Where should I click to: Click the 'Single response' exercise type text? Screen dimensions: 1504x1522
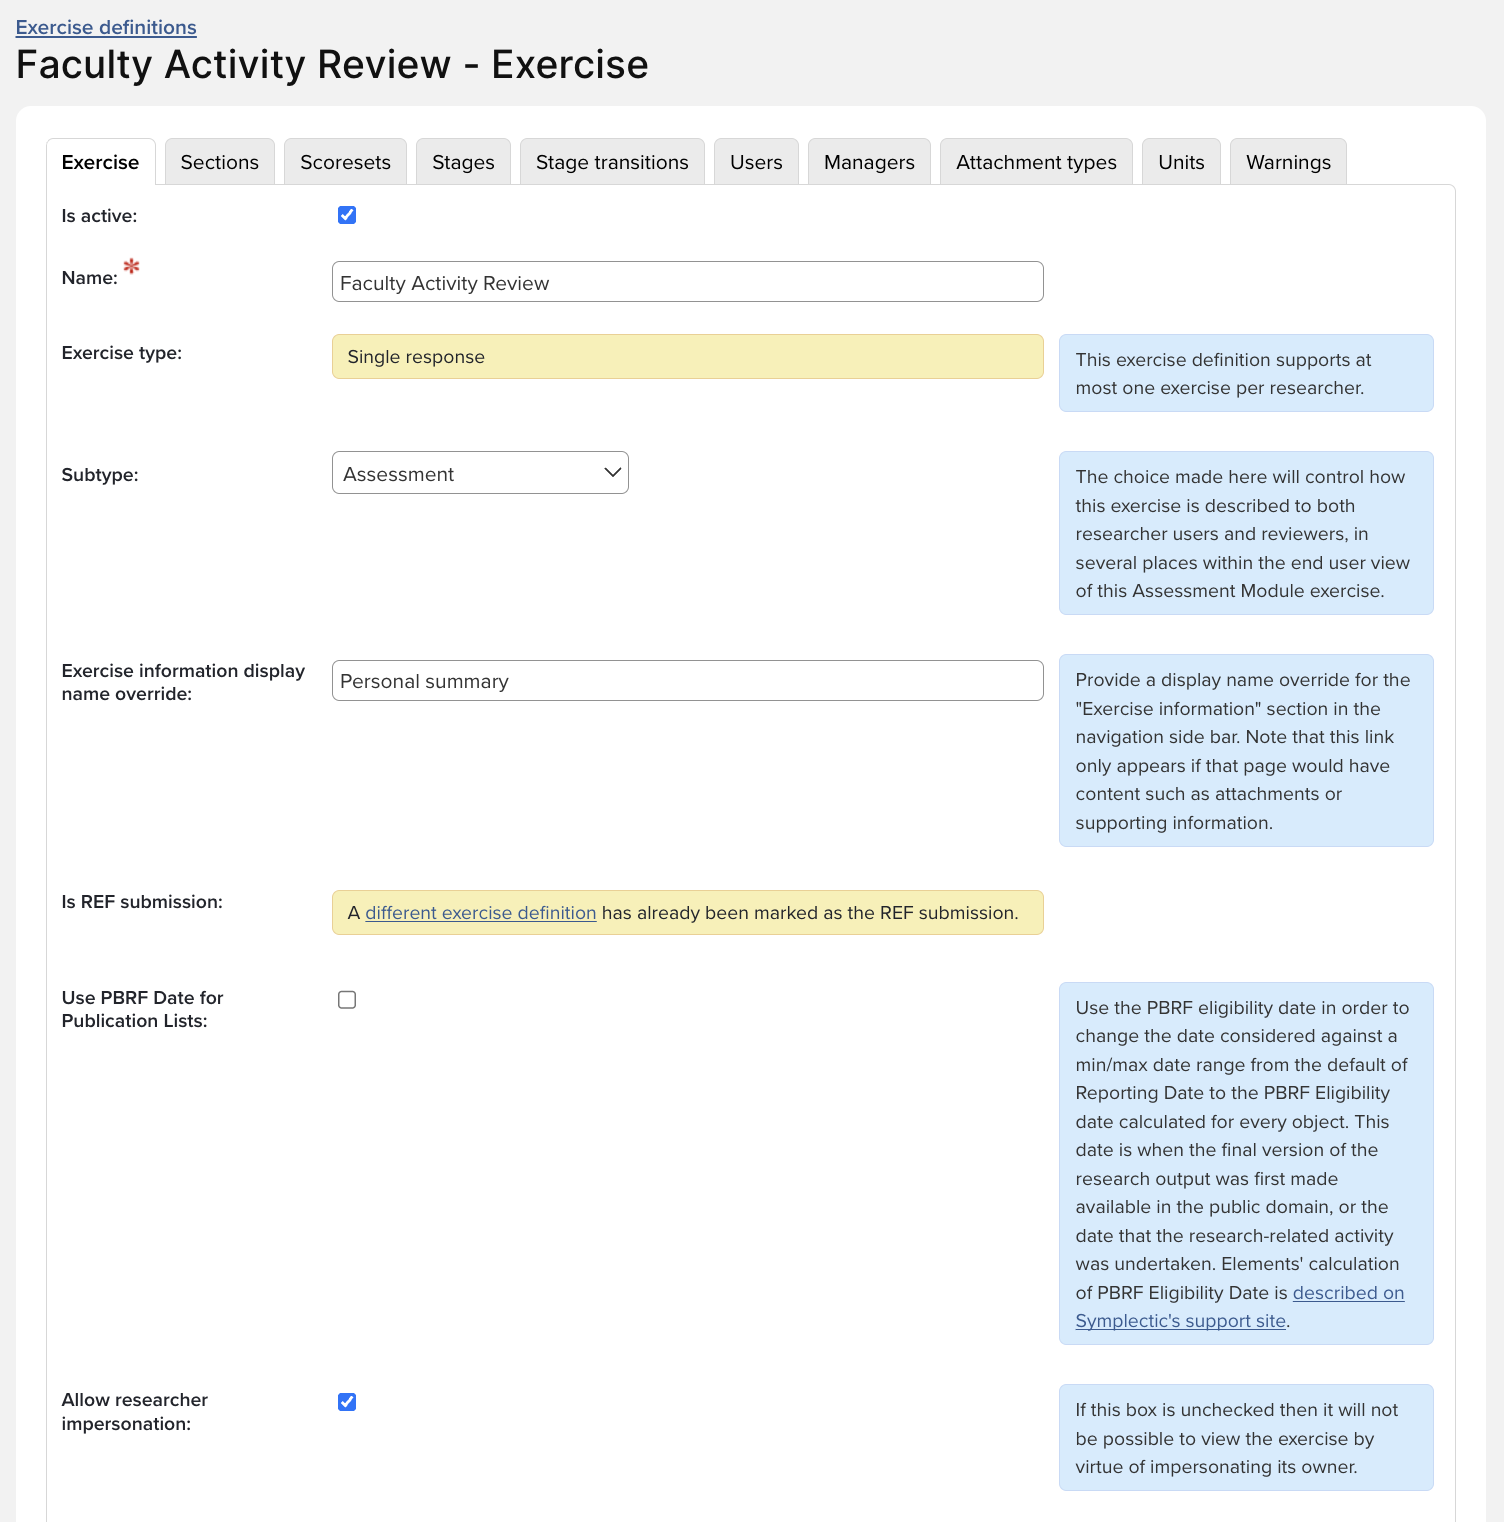(416, 357)
